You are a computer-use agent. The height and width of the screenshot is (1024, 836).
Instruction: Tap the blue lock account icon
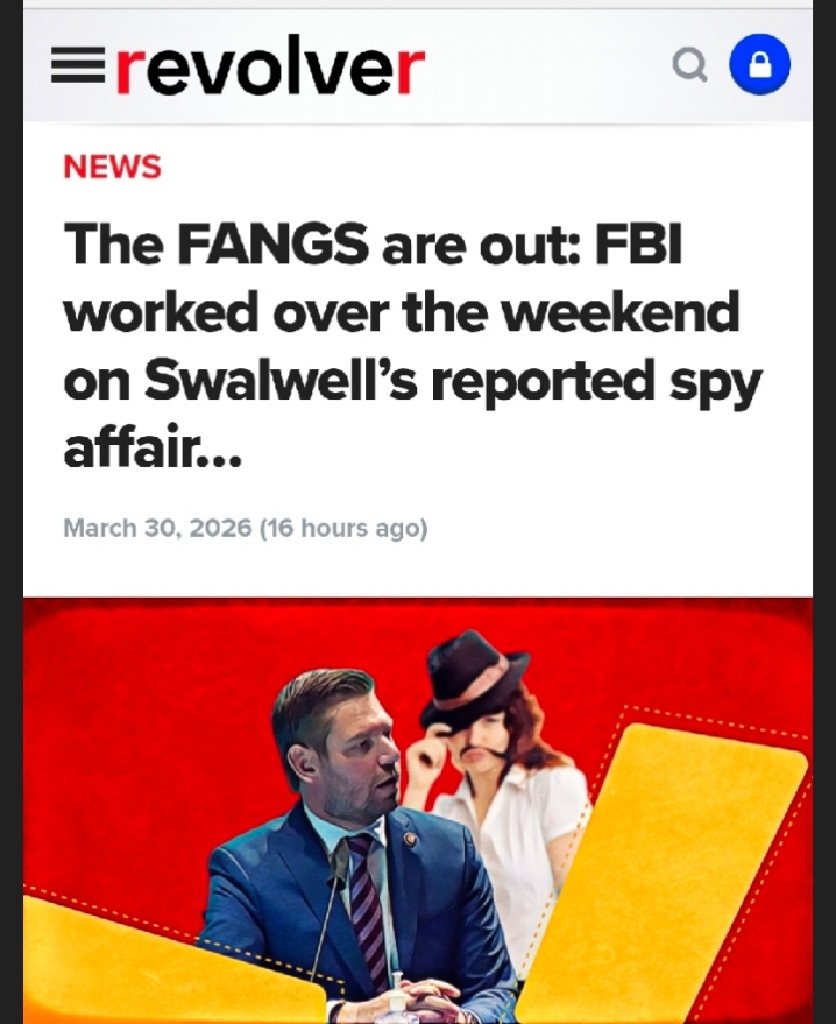[x=759, y=65]
